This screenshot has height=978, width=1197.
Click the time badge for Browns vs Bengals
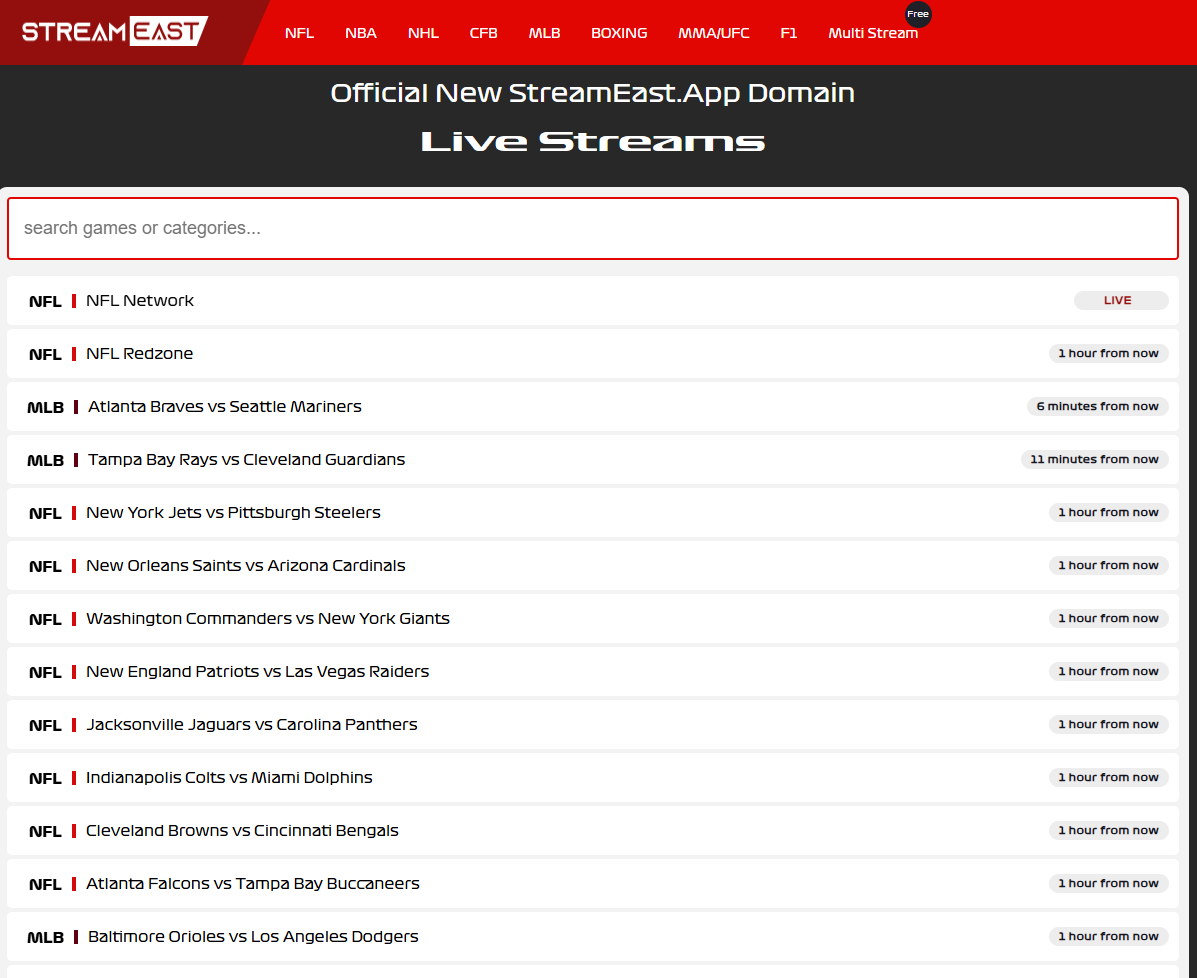1108,830
